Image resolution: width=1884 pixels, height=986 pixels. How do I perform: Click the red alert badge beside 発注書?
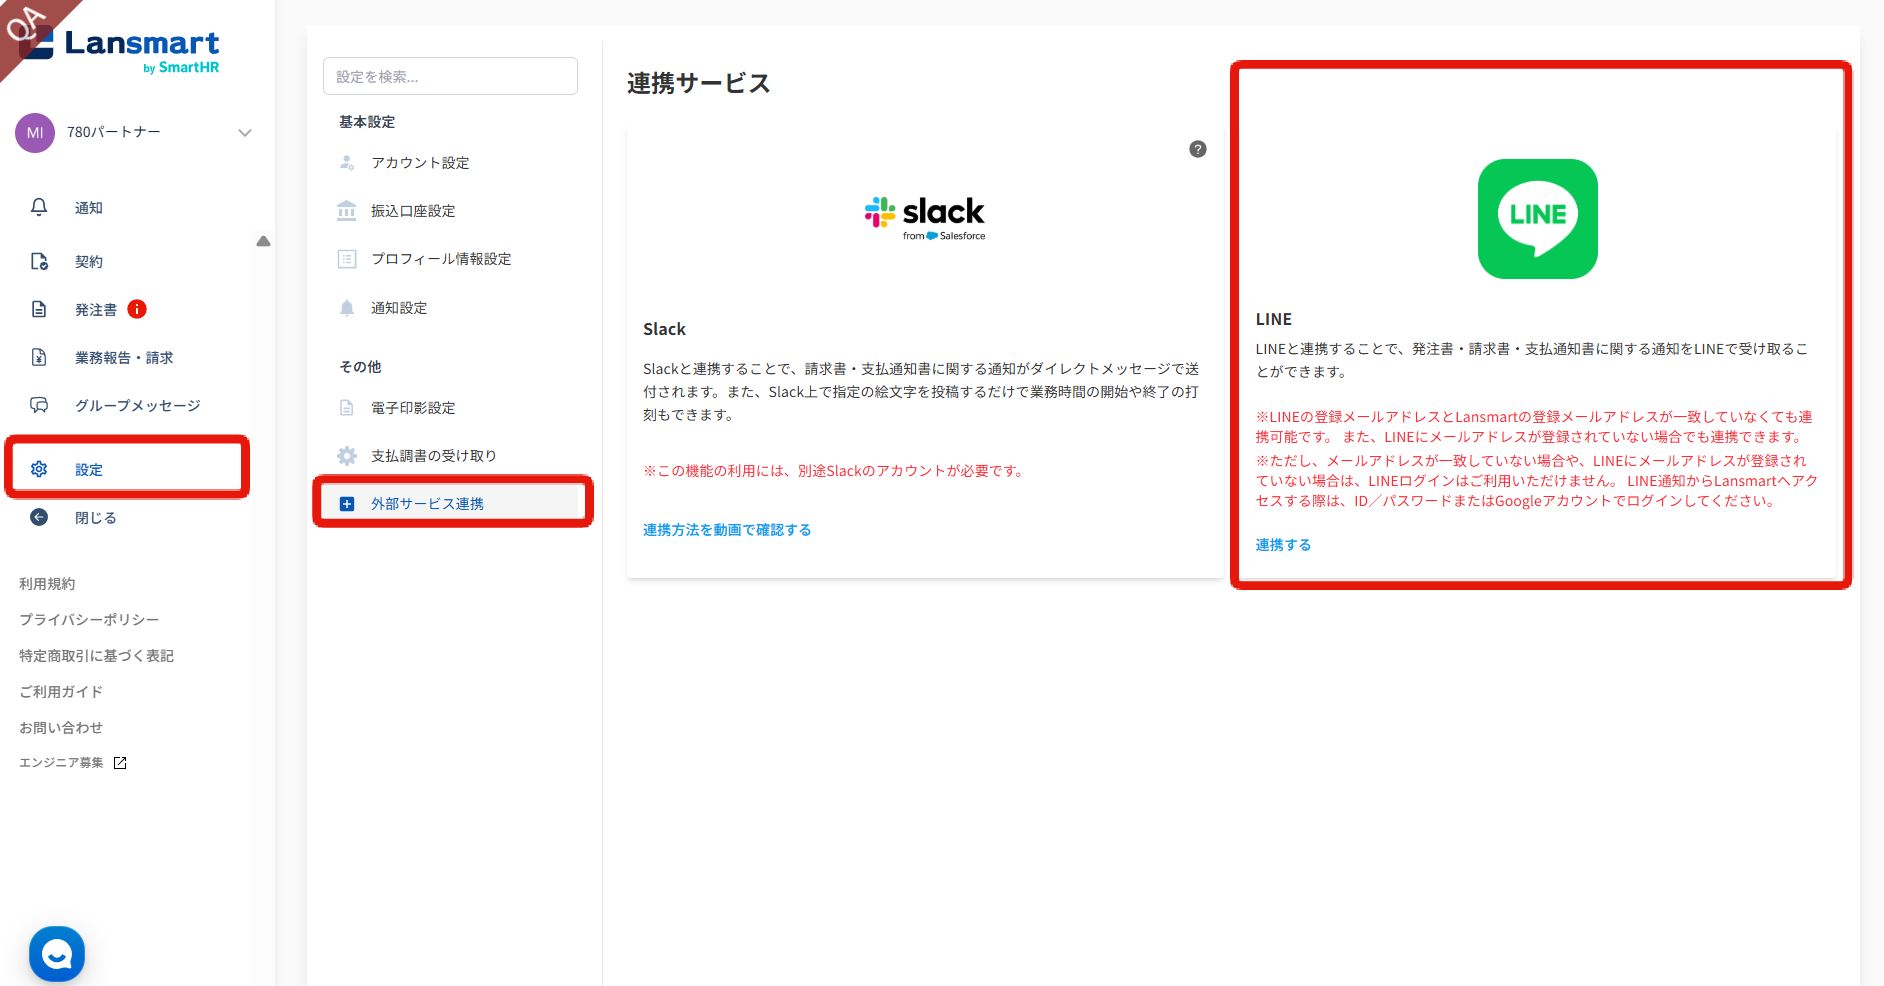click(137, 309)
